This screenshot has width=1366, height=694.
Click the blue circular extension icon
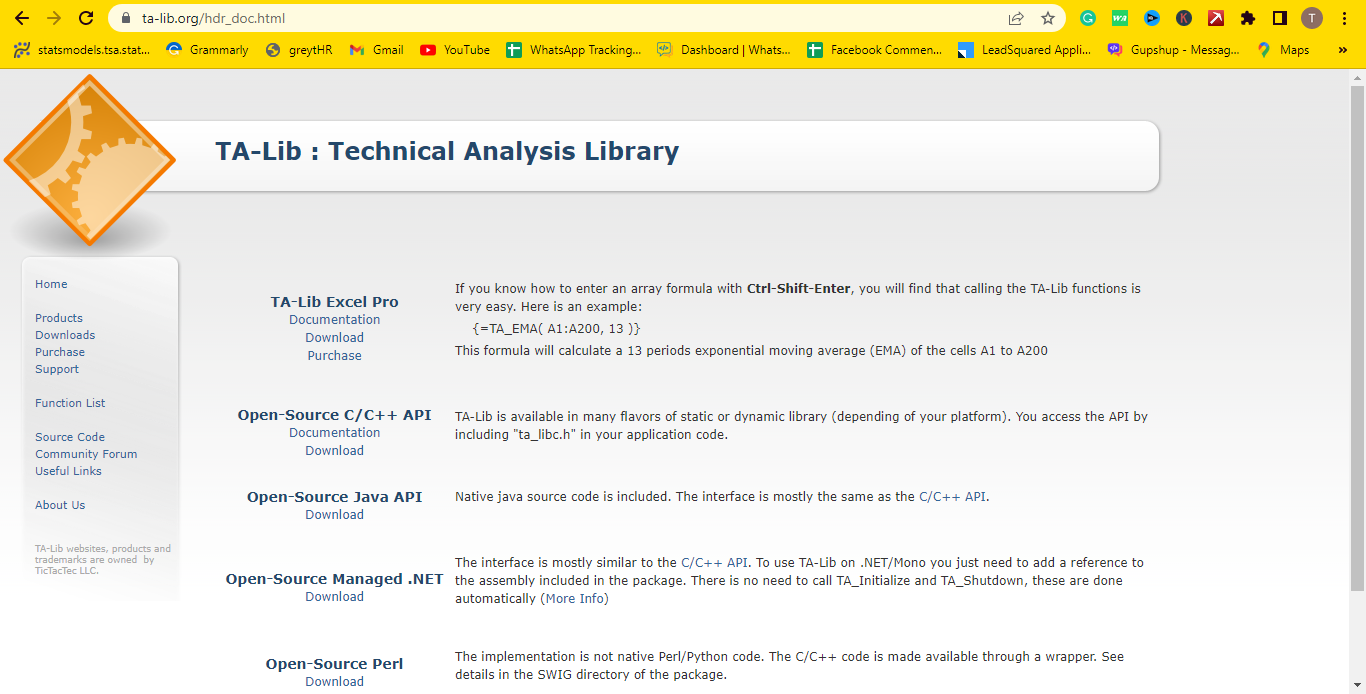(1152, 18)
